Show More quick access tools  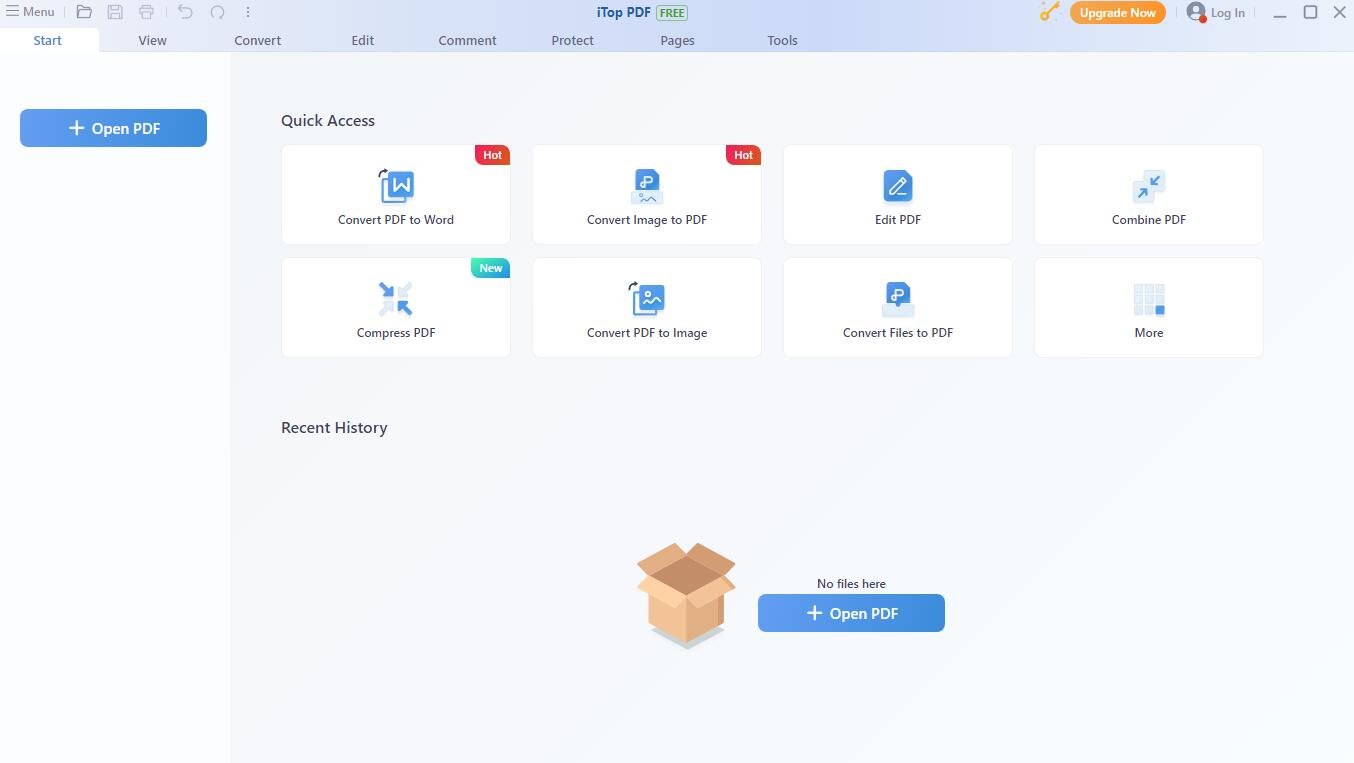pyautogui.click(x=1148, y=308)
